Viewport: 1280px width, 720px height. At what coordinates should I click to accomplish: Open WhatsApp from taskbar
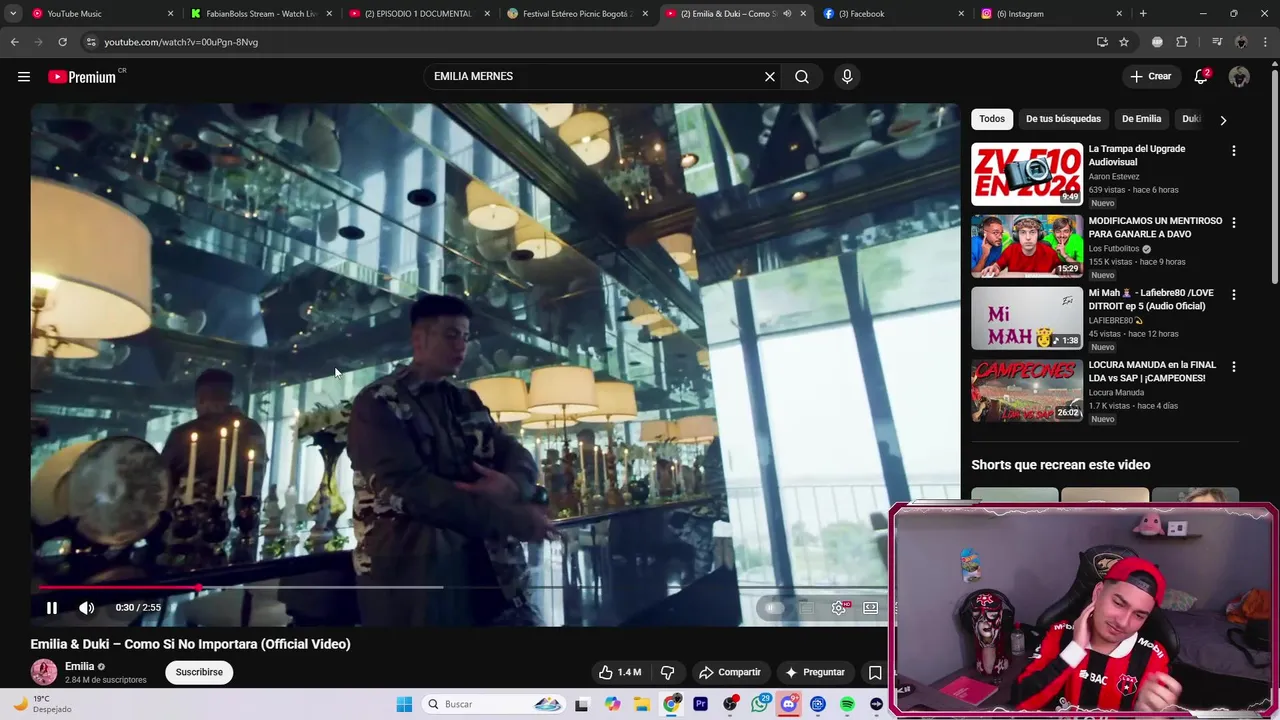click(759, 704)
